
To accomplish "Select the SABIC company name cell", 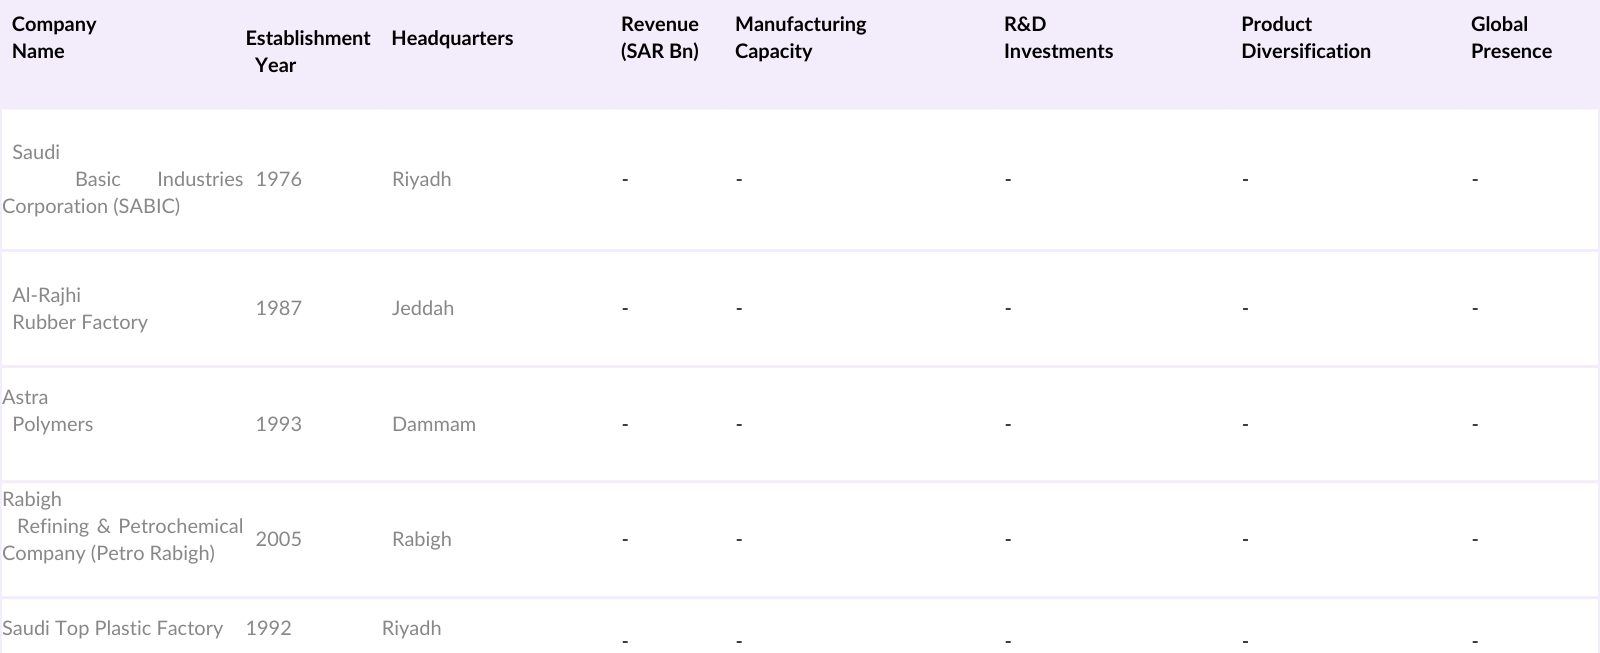I will [122, 179].
